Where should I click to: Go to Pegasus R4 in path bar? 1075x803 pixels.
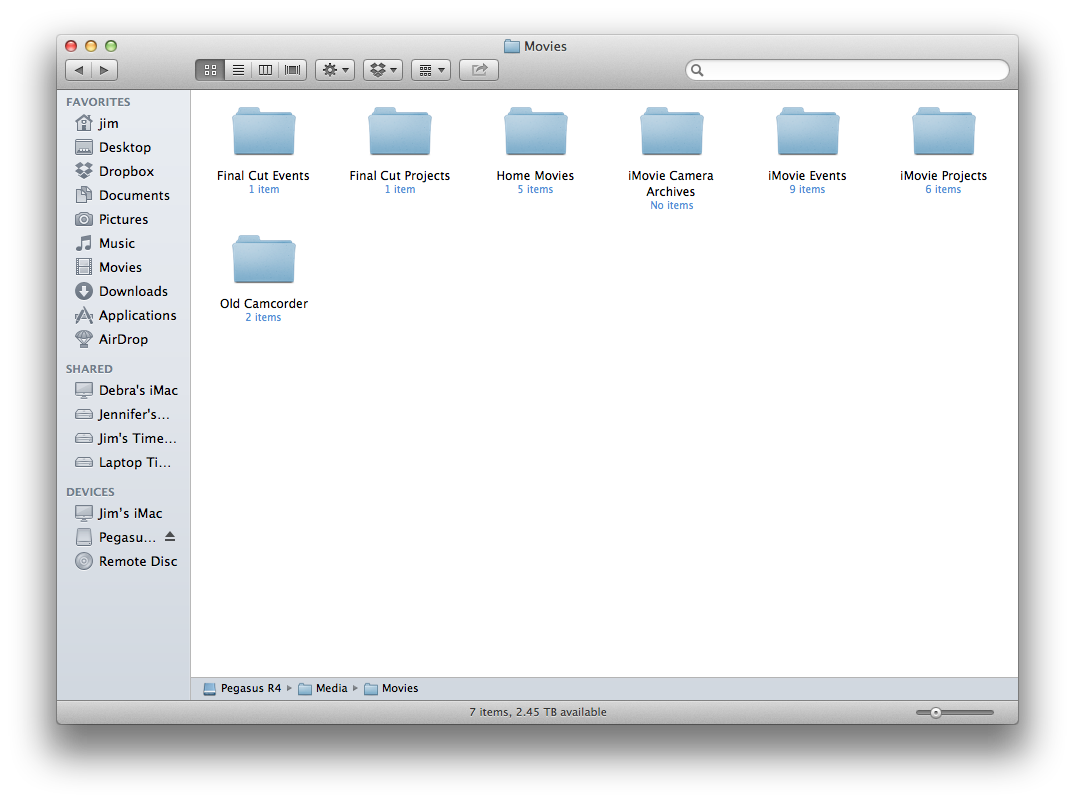(x=242, y=688)
